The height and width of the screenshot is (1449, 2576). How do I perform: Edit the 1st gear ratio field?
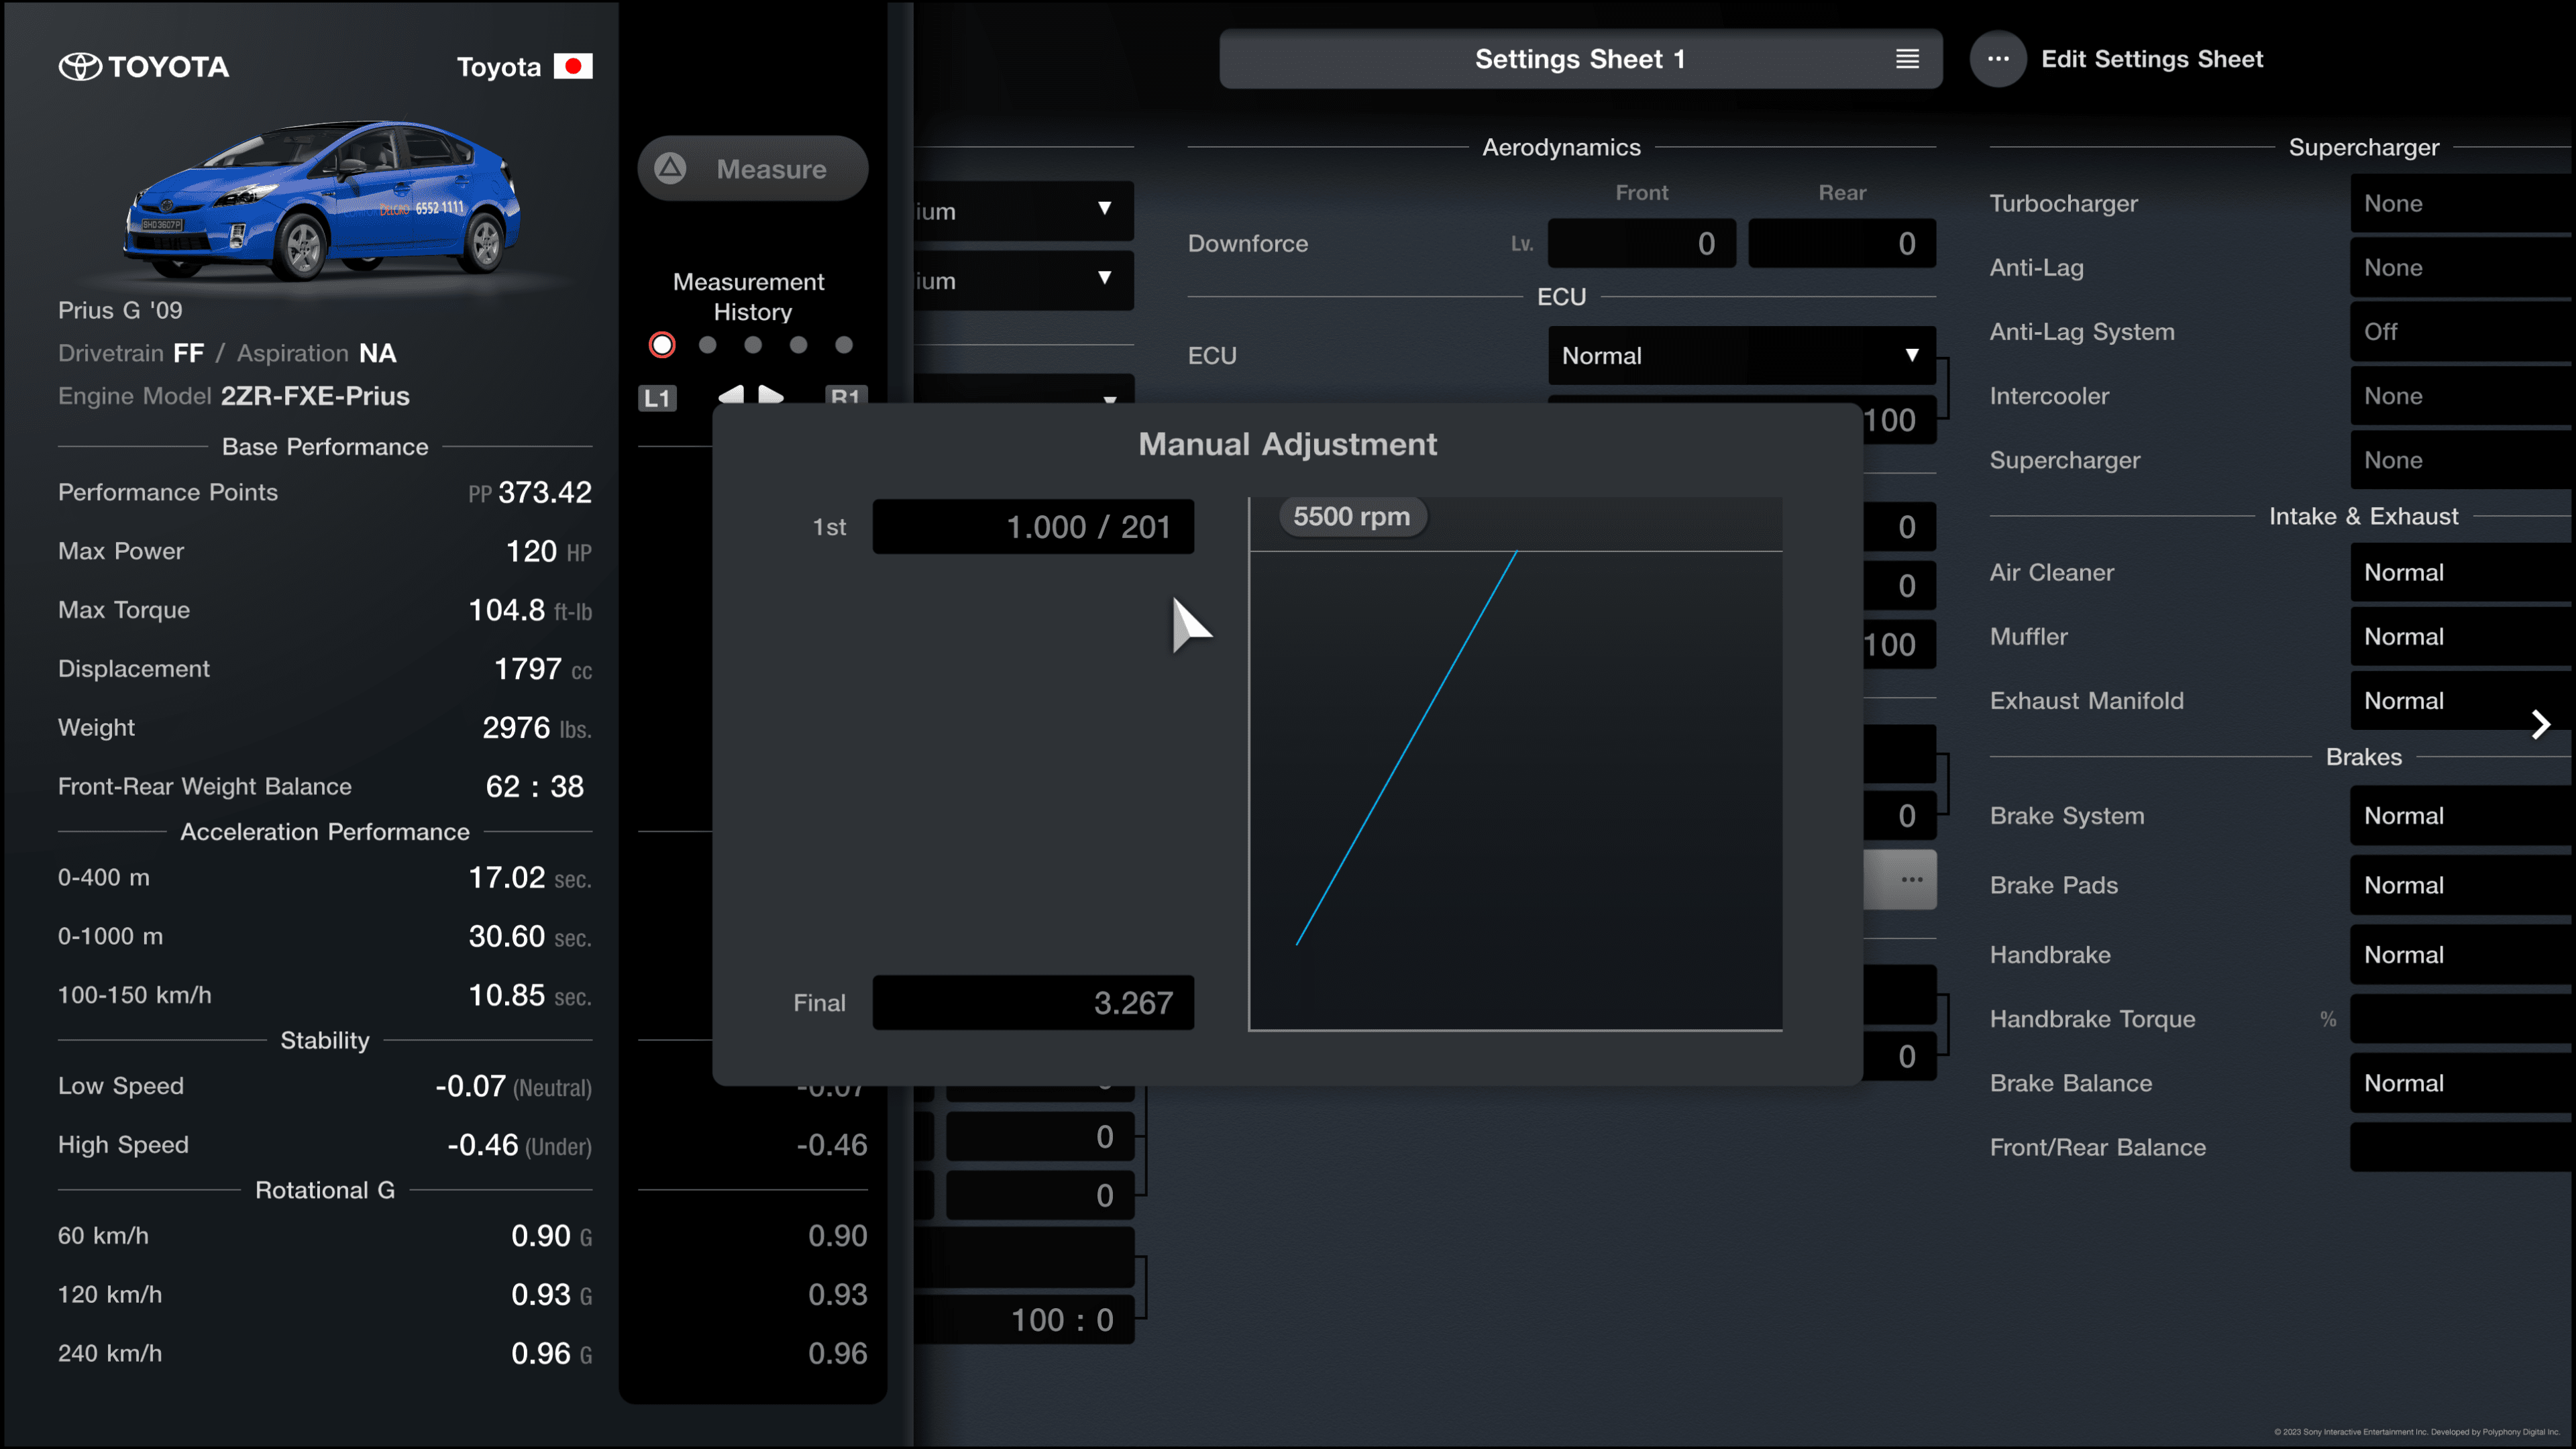pyautogui.click(x=1033, y=527)
